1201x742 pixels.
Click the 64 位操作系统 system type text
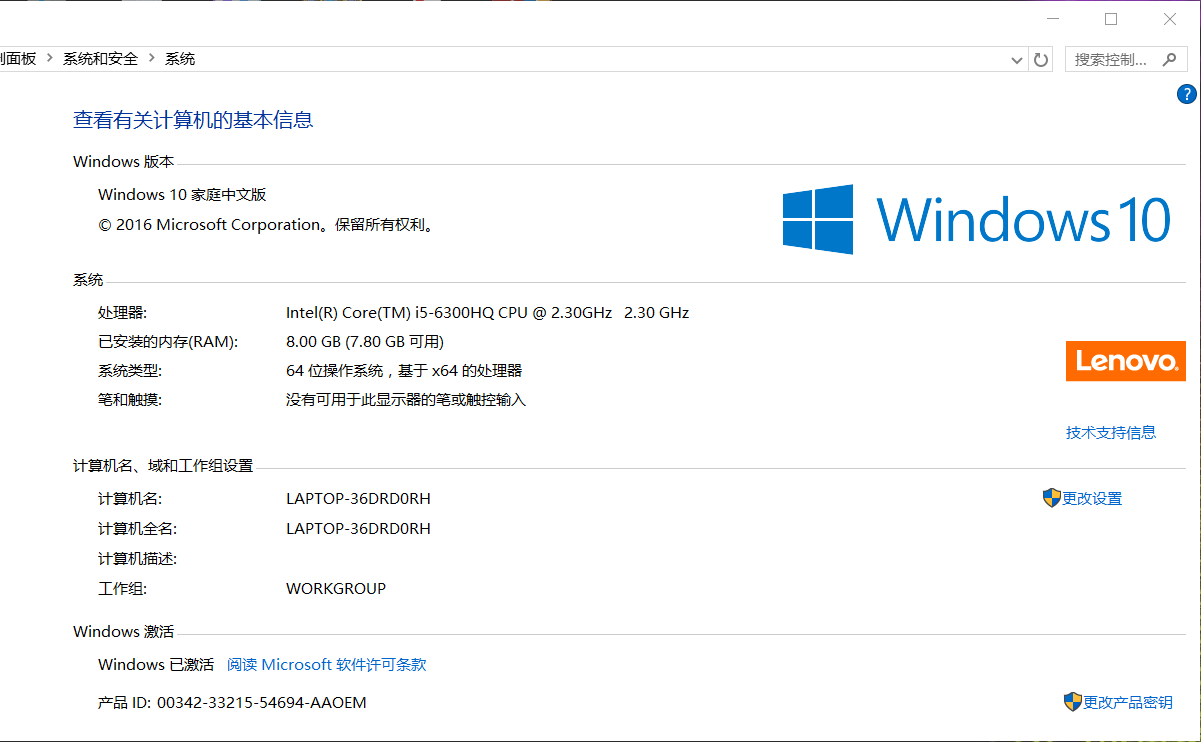pos(404,370)
